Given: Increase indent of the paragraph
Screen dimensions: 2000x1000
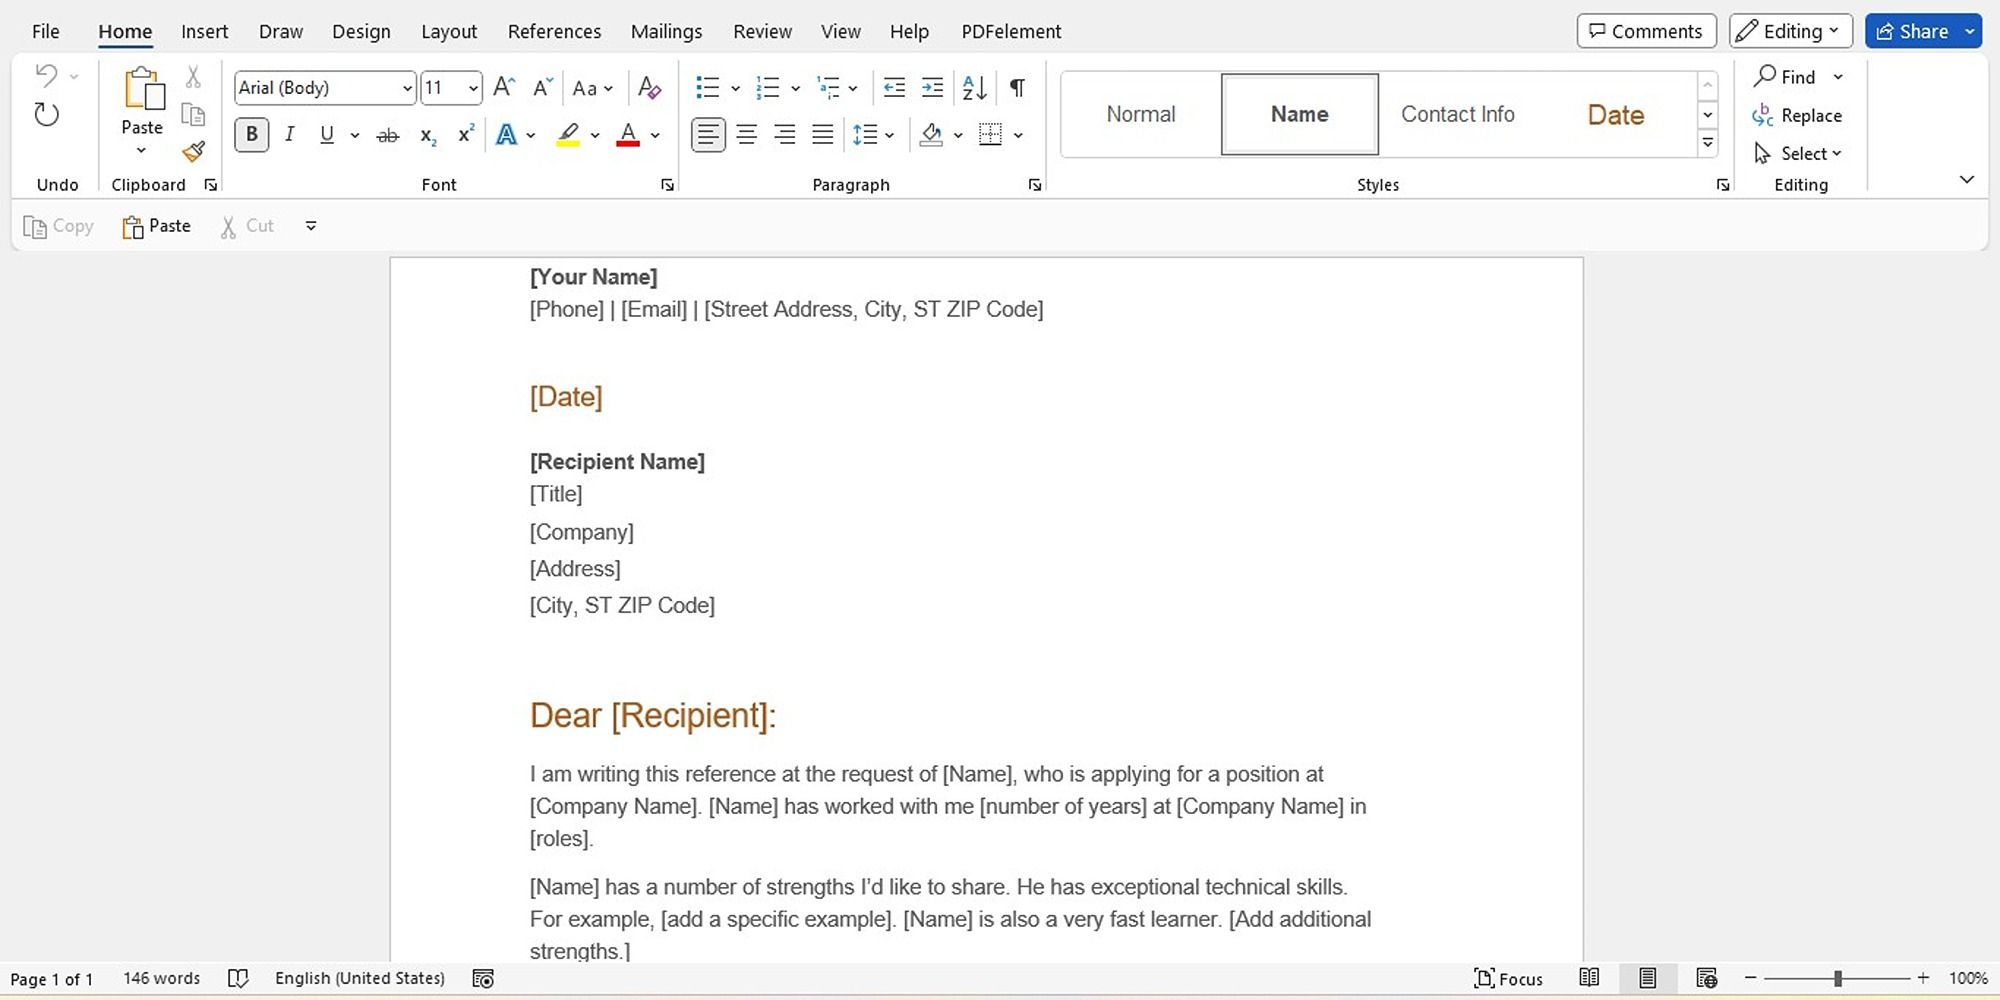Looking at the screenshot, I should point(932,88).
